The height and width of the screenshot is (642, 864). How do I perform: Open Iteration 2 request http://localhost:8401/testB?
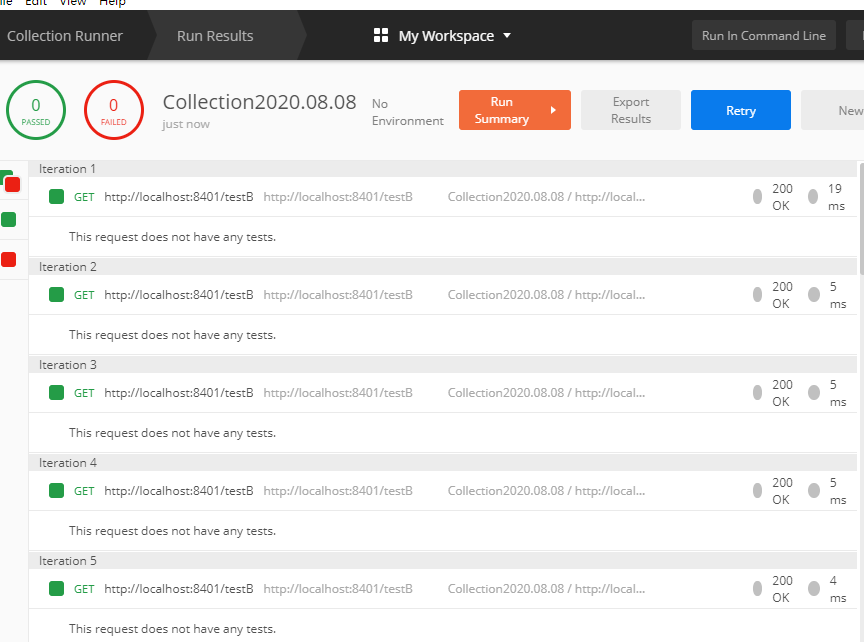click(179, 295)
